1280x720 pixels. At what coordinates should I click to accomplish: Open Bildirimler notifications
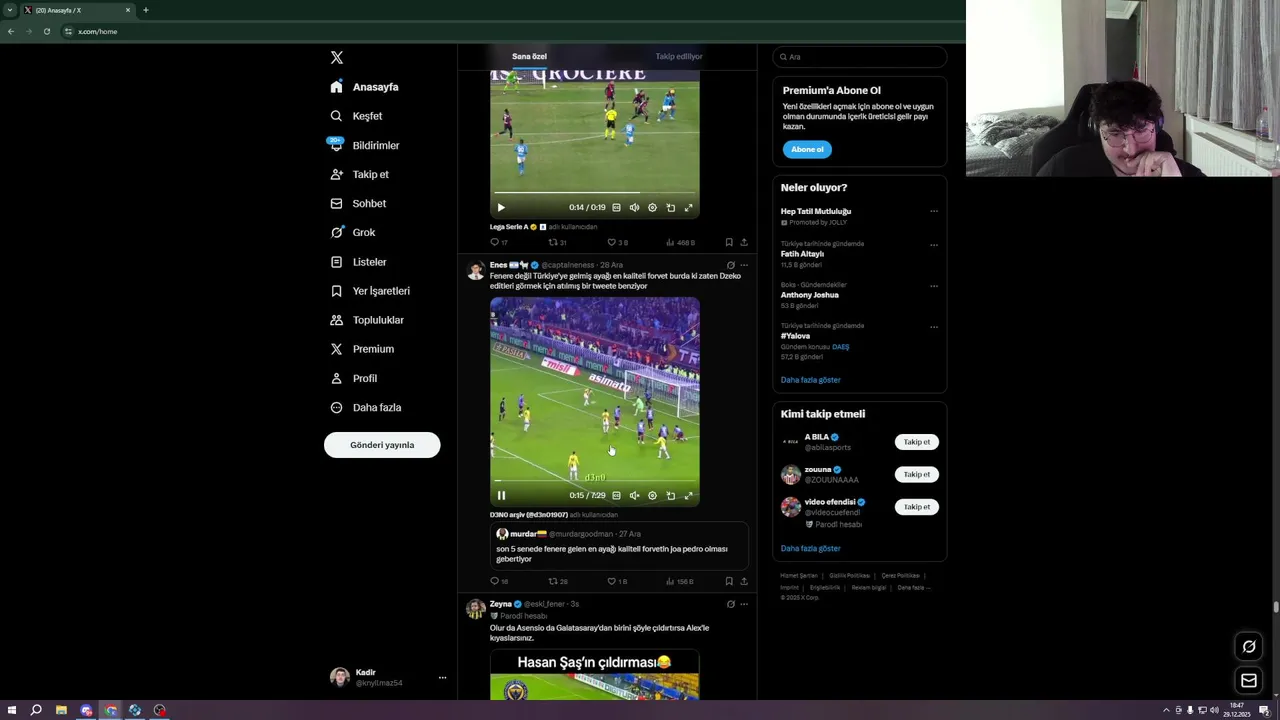point(365,145)
